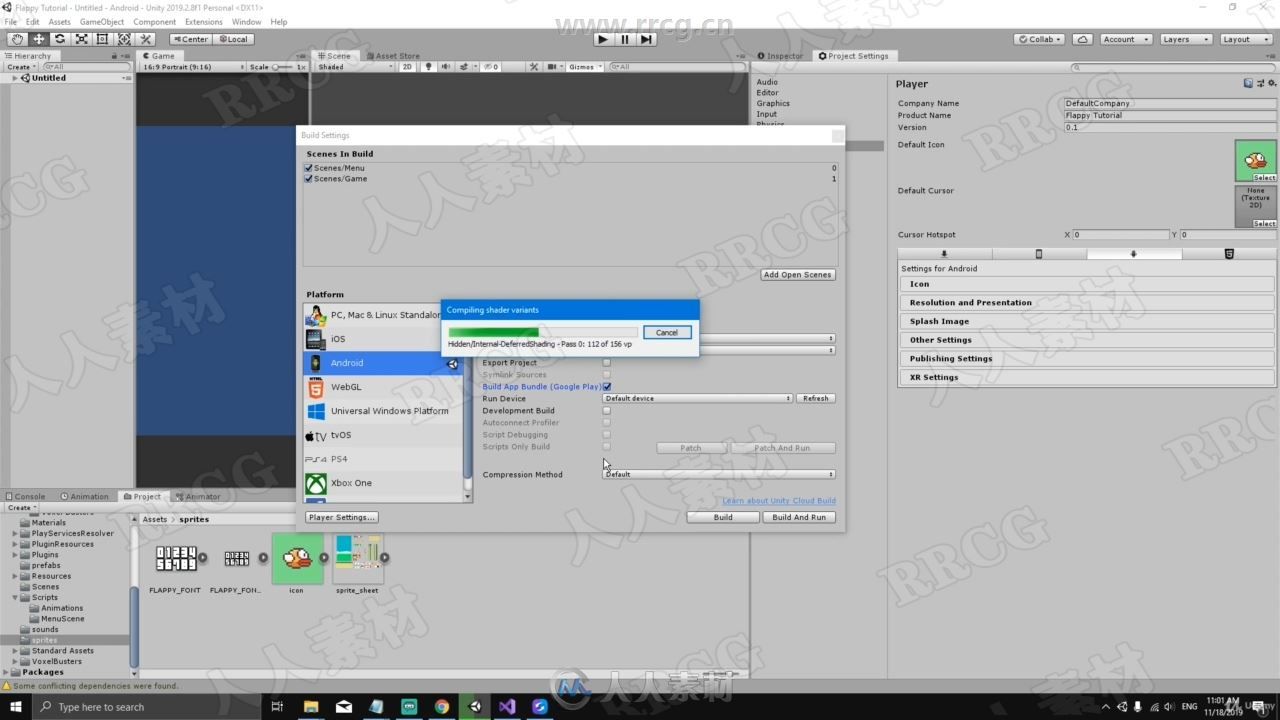This screenshot has height=720, width=1280.
Task: Expand the sprite_sheet asset arrow
Action: 384,558
